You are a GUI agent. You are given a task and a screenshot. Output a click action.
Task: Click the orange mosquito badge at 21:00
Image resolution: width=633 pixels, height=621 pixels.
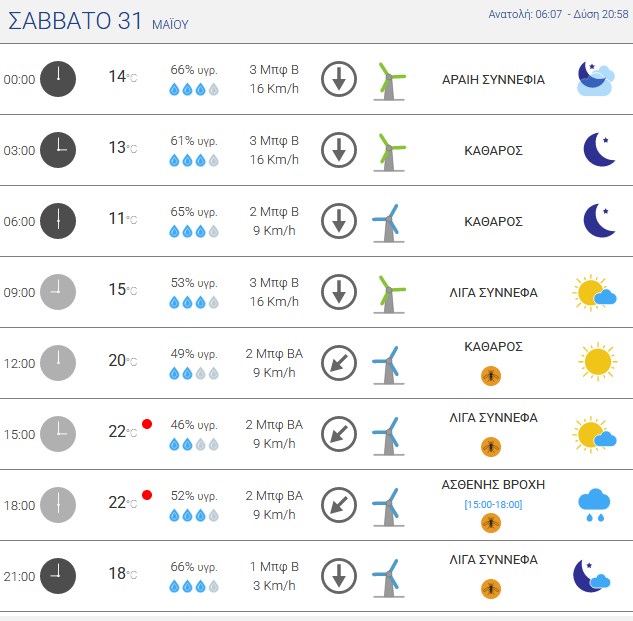(491, 588)
